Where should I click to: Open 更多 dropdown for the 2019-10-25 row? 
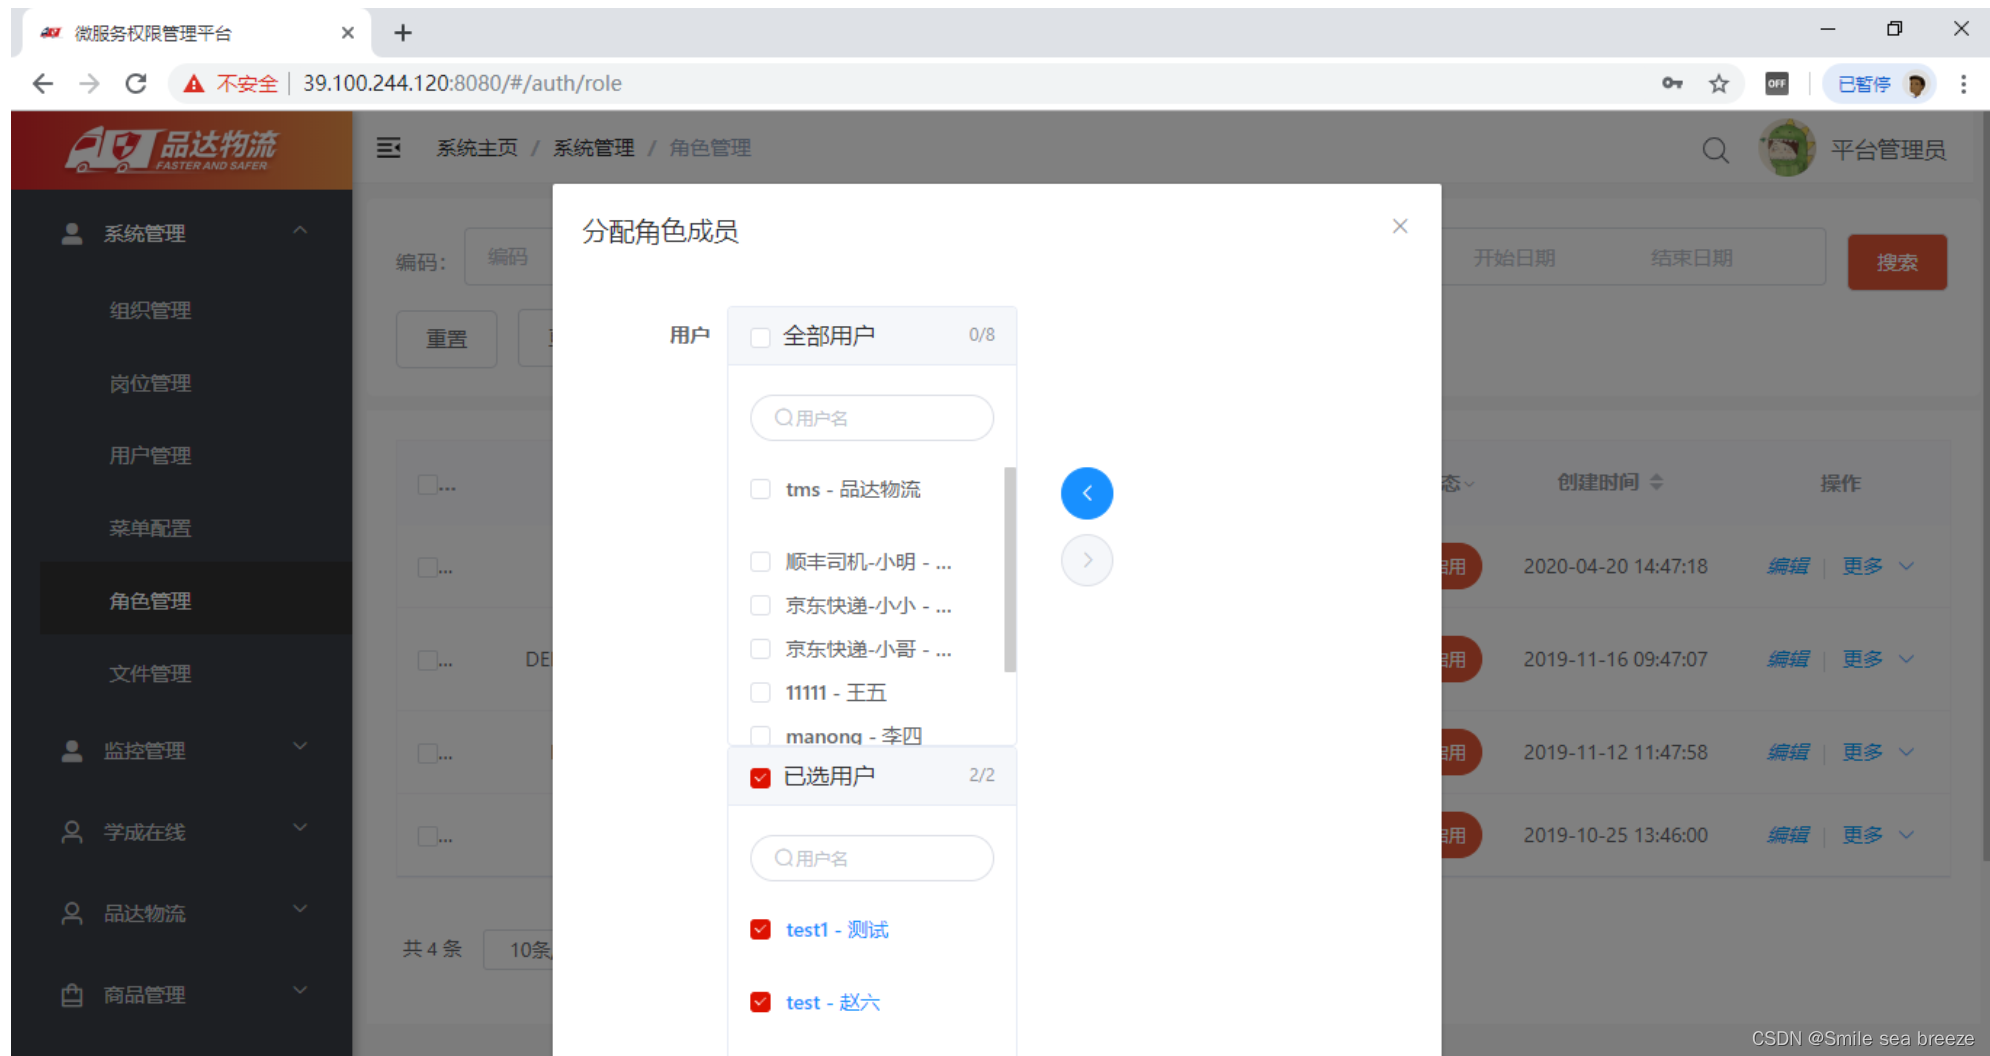coord(1878,835)
